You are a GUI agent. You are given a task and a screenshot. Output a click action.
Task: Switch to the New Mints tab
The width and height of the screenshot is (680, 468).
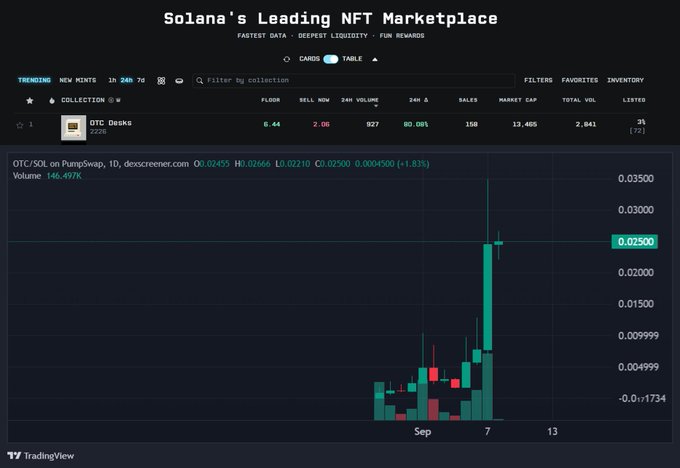click(78, 80)
